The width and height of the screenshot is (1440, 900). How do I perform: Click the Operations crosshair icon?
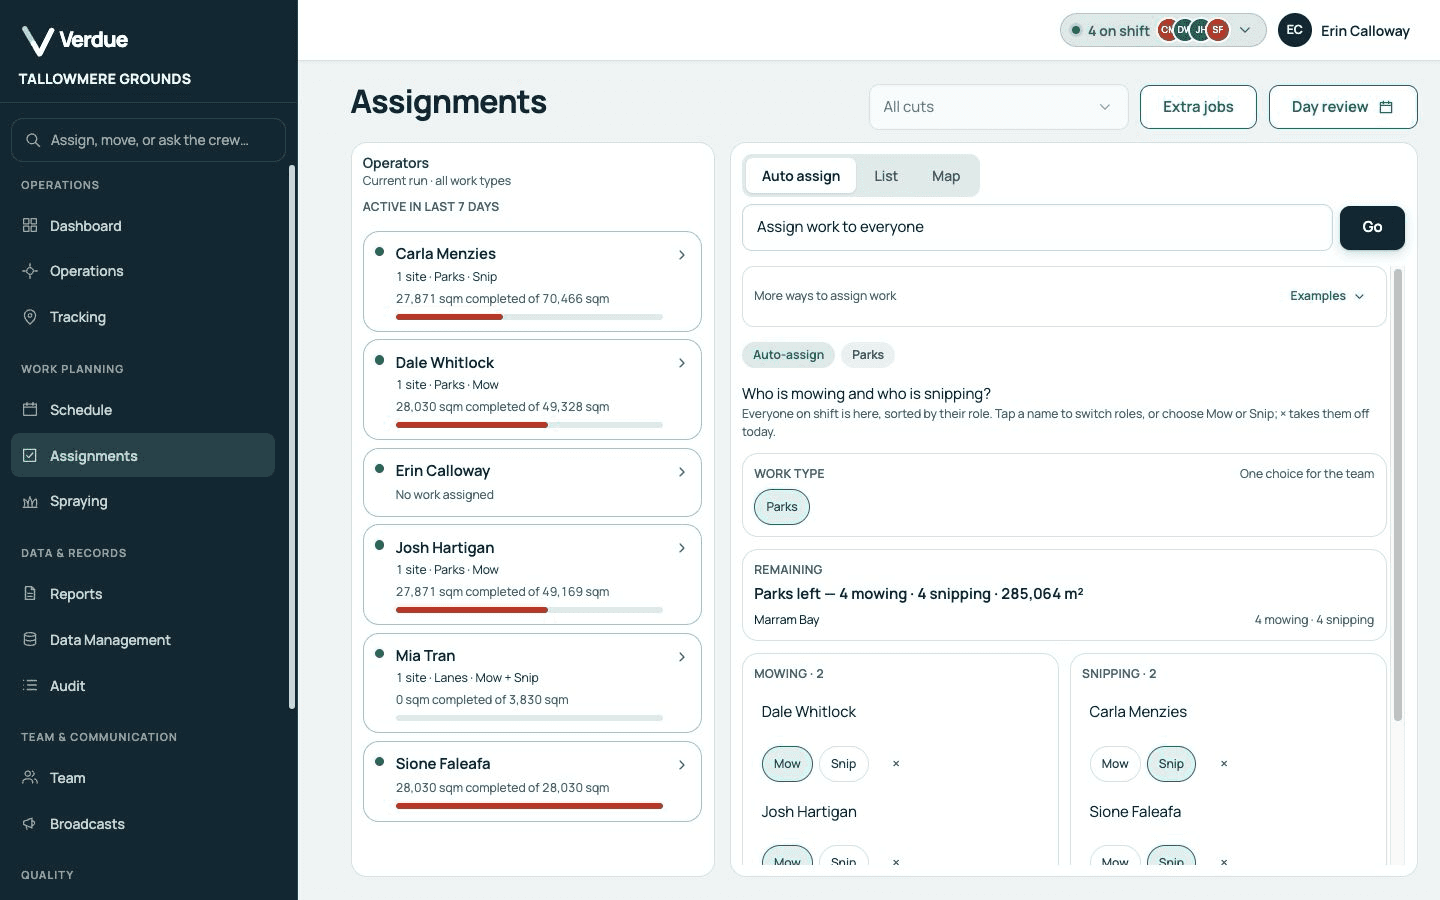[x=30, y=271]
